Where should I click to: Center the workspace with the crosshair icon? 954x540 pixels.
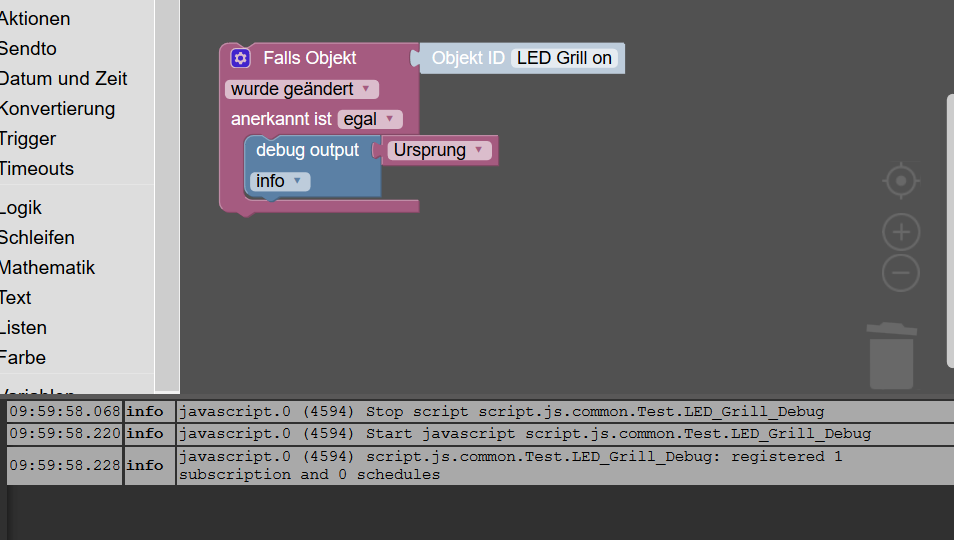901,181
